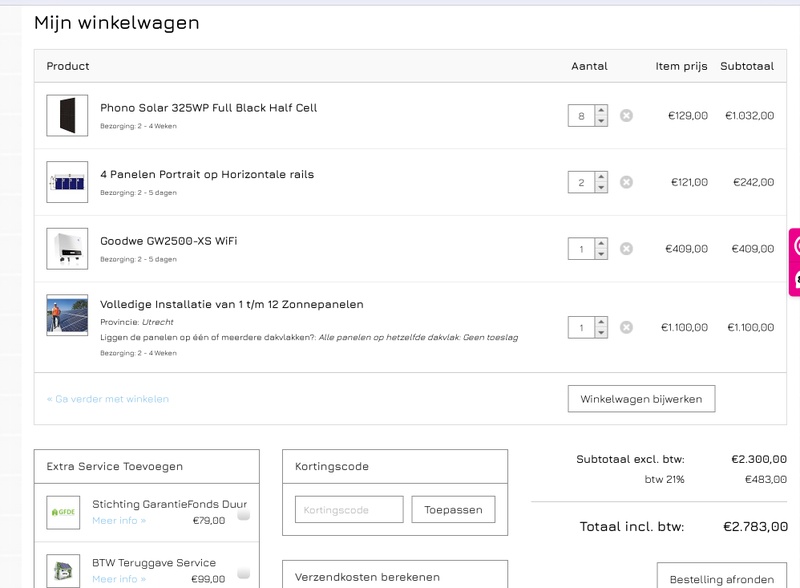This screenshot has width=800, height=588.
Task: Increase Goodwe inverter quantity with up arrow
Action: click(599, 243)
